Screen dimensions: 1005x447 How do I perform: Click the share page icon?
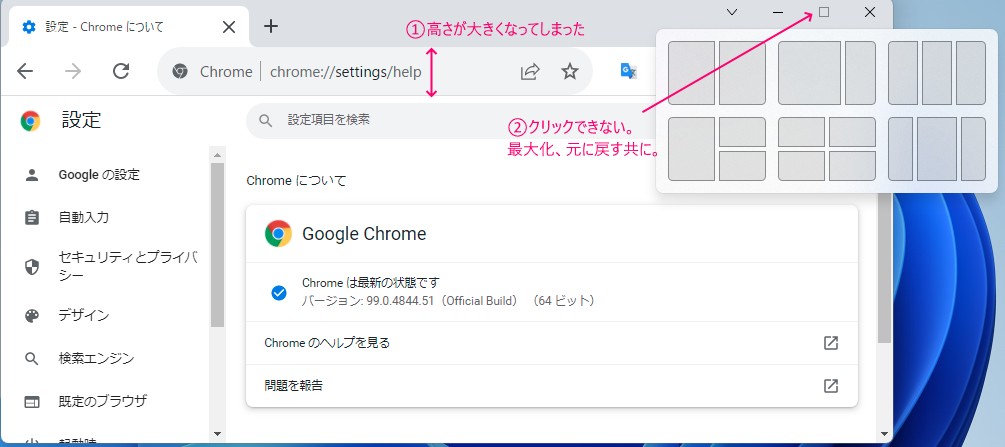[530, 71]
